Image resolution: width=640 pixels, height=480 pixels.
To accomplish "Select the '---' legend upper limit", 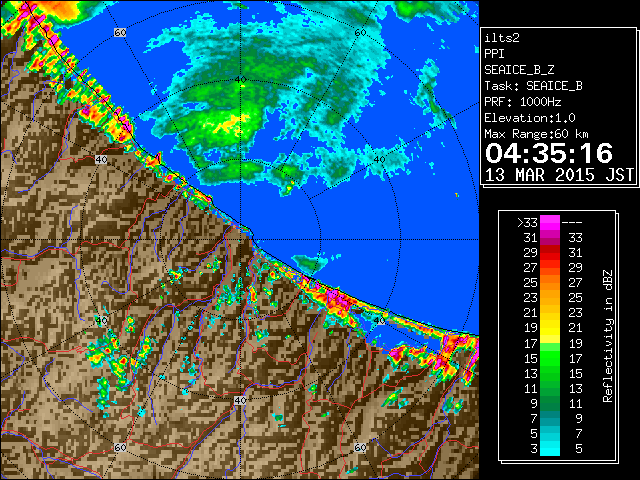I will (572, 223).
